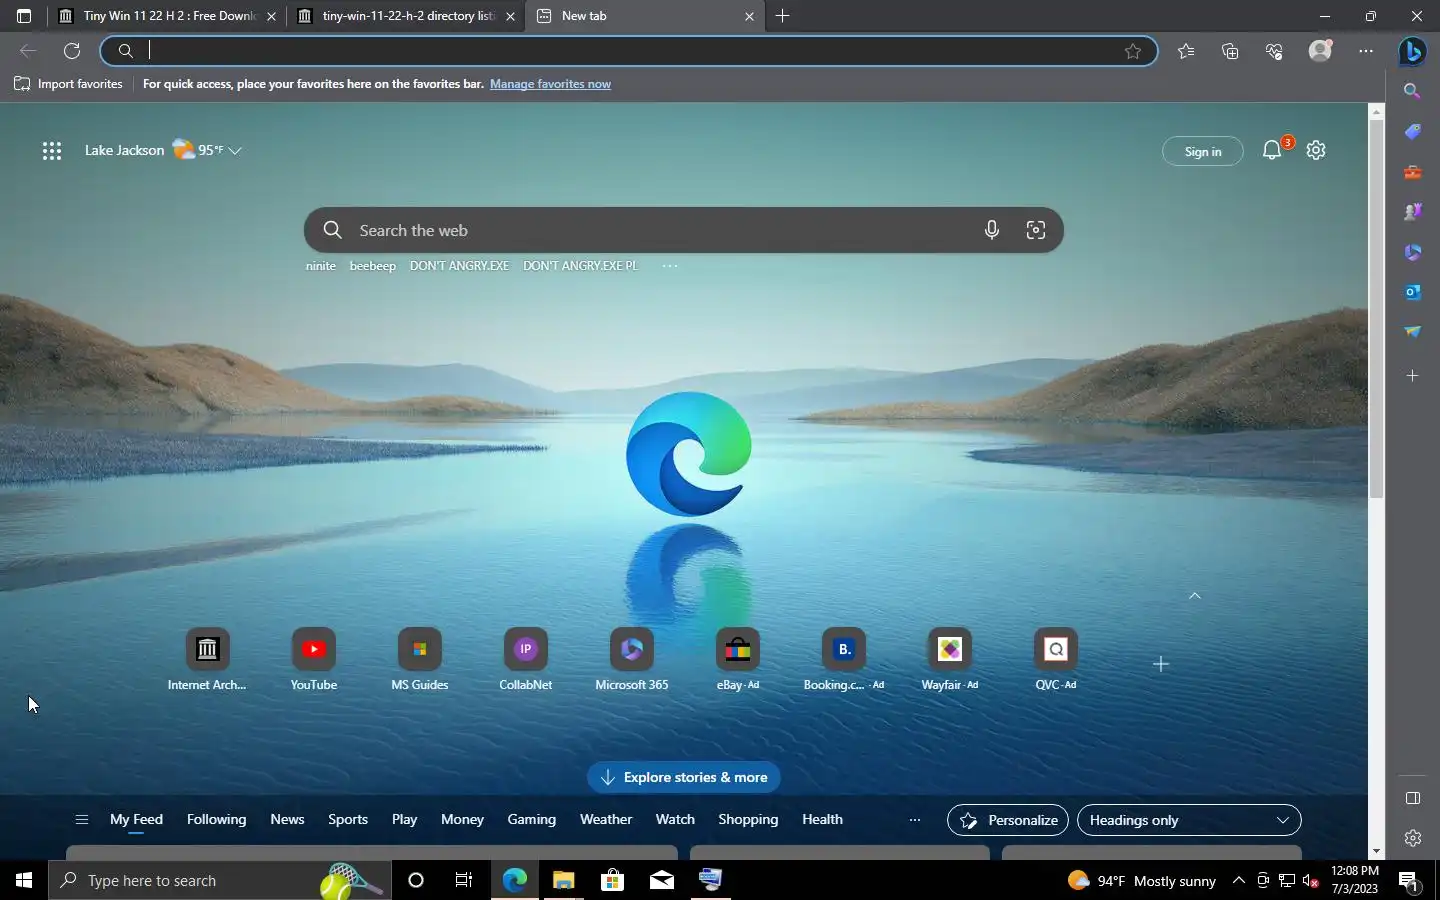Open Booking.com ad quick link tile

[843, 660]
